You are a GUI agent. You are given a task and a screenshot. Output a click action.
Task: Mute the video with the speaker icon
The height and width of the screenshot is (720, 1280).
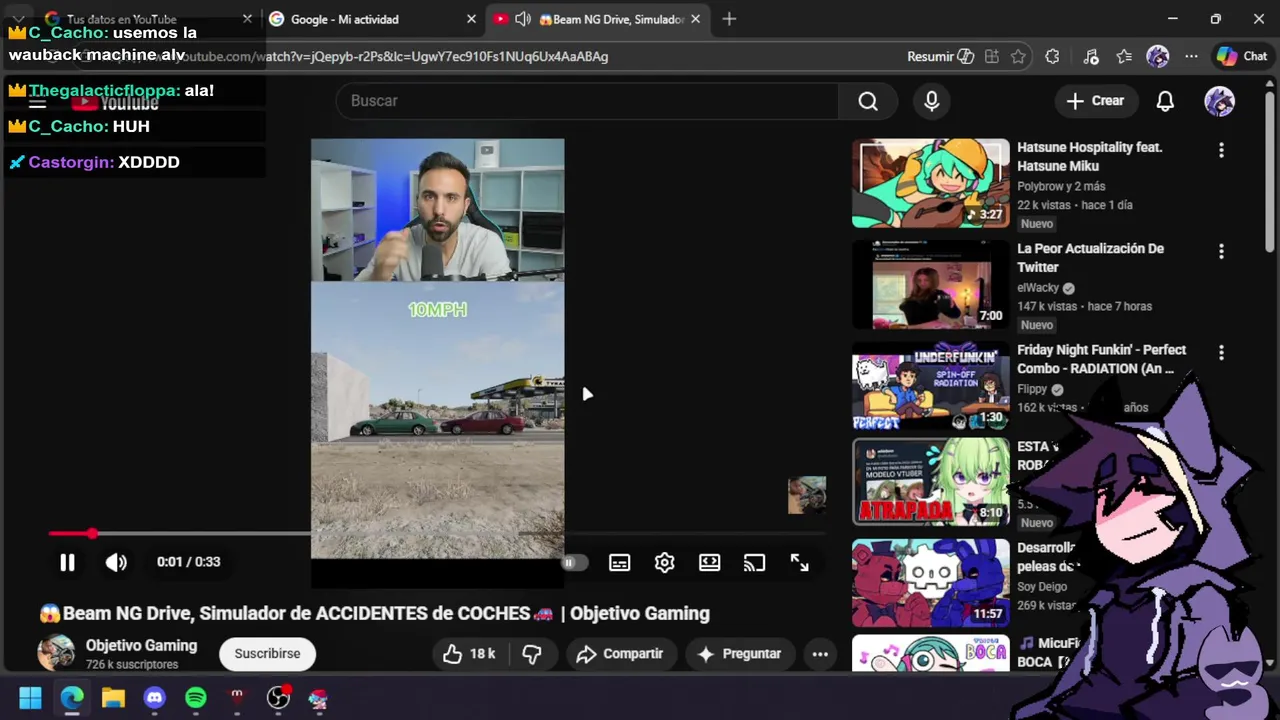coord(116,562)
